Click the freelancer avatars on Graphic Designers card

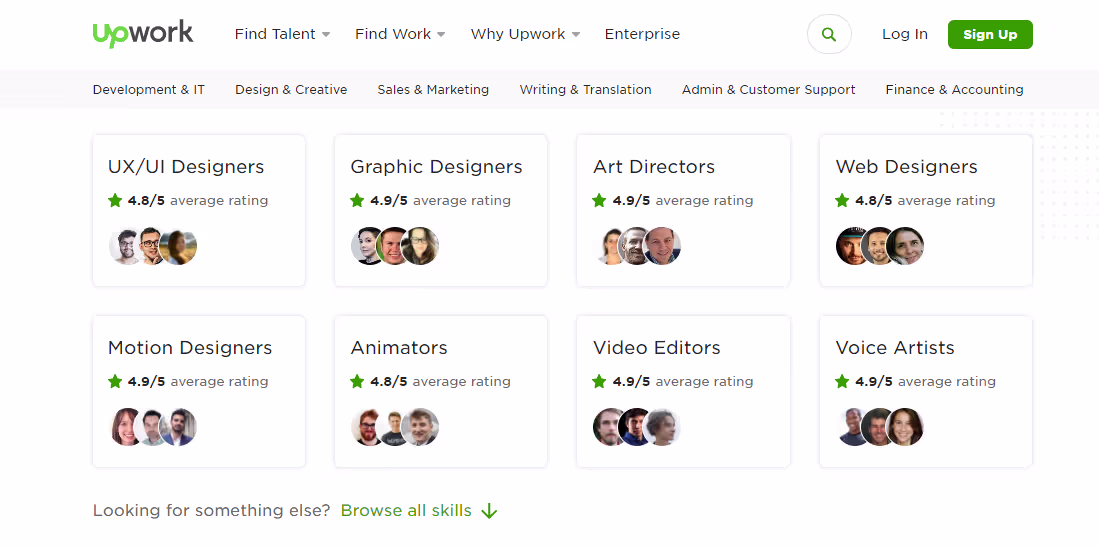tap(395, 246)
